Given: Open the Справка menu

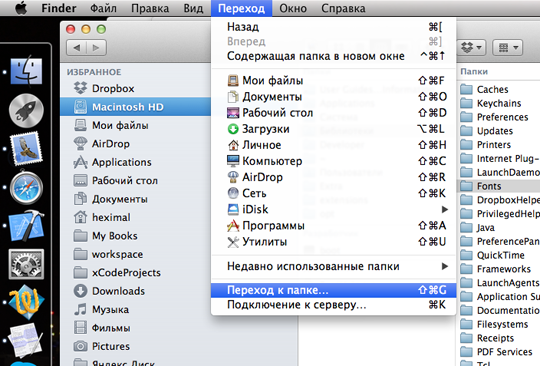Looking at the screenshot, I should point(343,8).
